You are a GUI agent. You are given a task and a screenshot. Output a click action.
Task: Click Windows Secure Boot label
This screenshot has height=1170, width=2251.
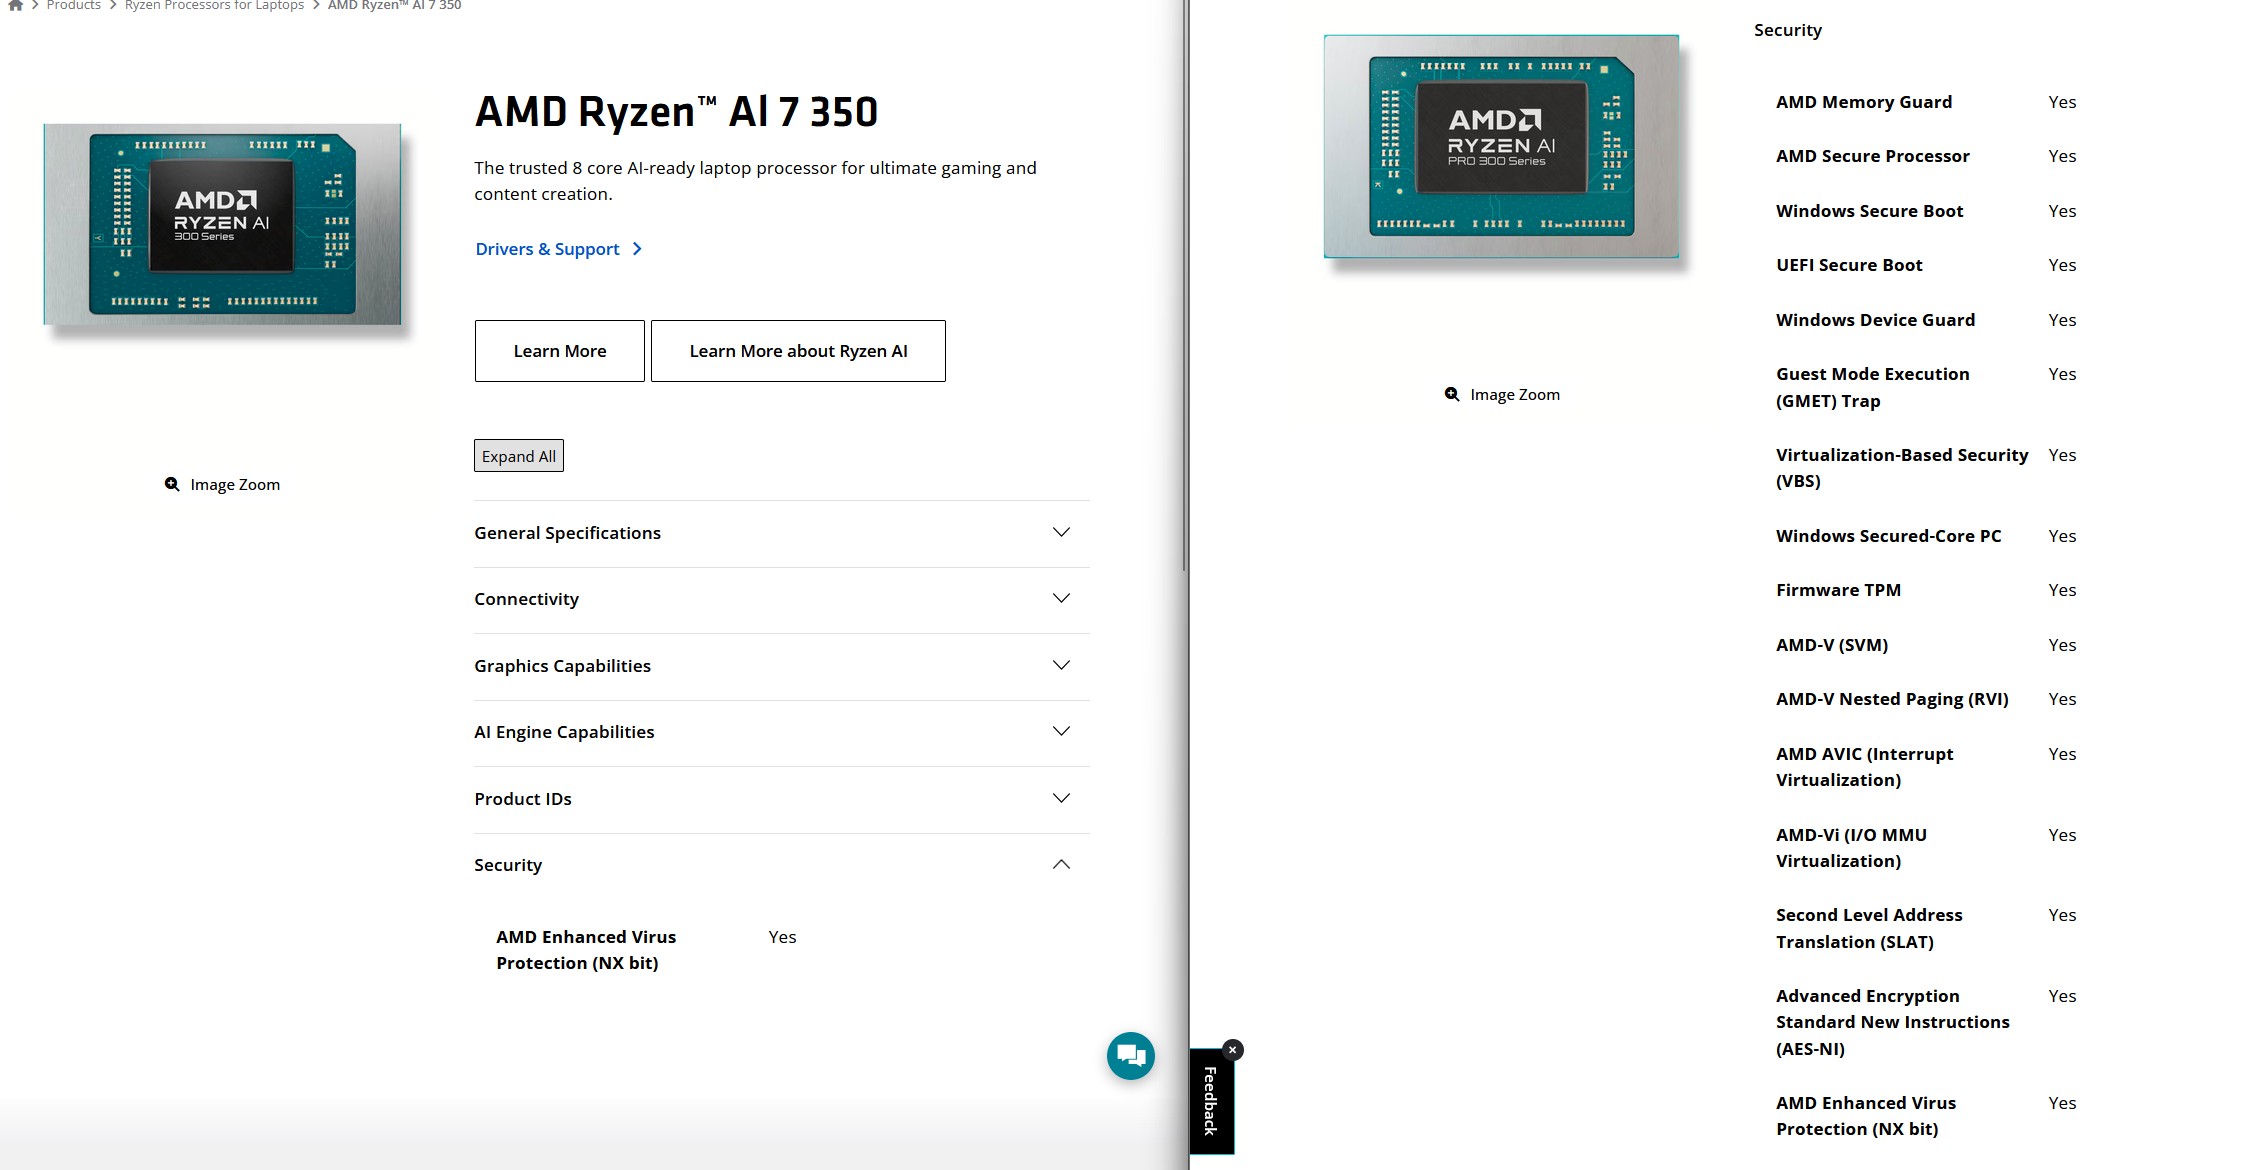pyautogui.click(x=1870, y=211)
